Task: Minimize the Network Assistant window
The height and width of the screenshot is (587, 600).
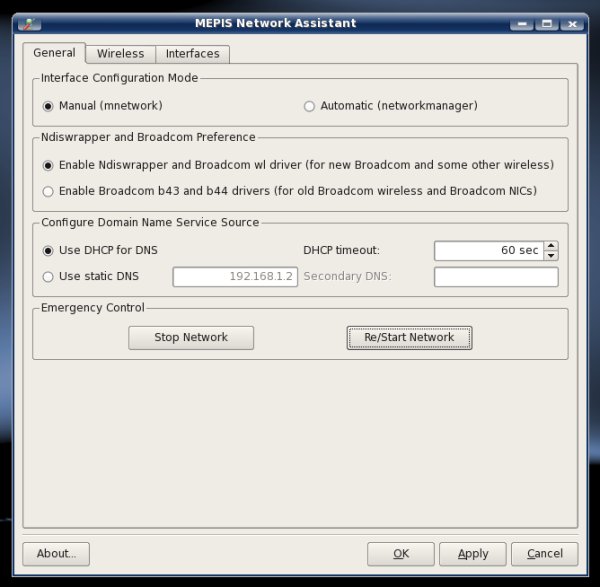Action: click(522, 24)
